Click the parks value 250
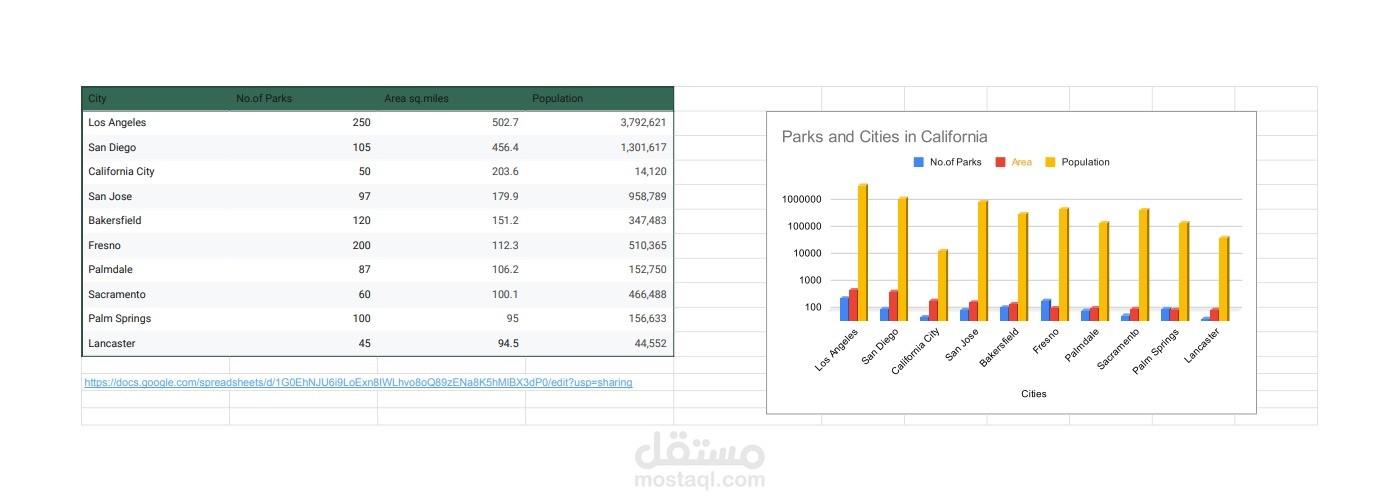 [x=361, y=122]
